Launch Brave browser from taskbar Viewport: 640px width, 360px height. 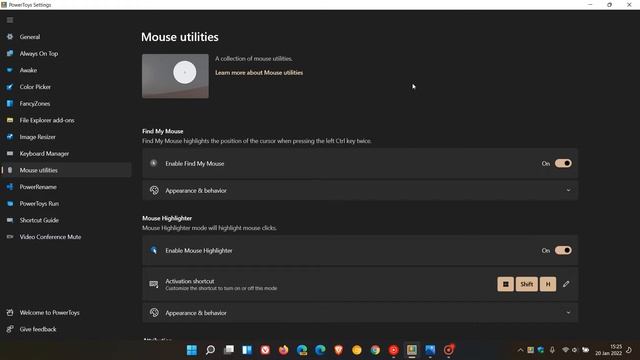coord(338,350)
